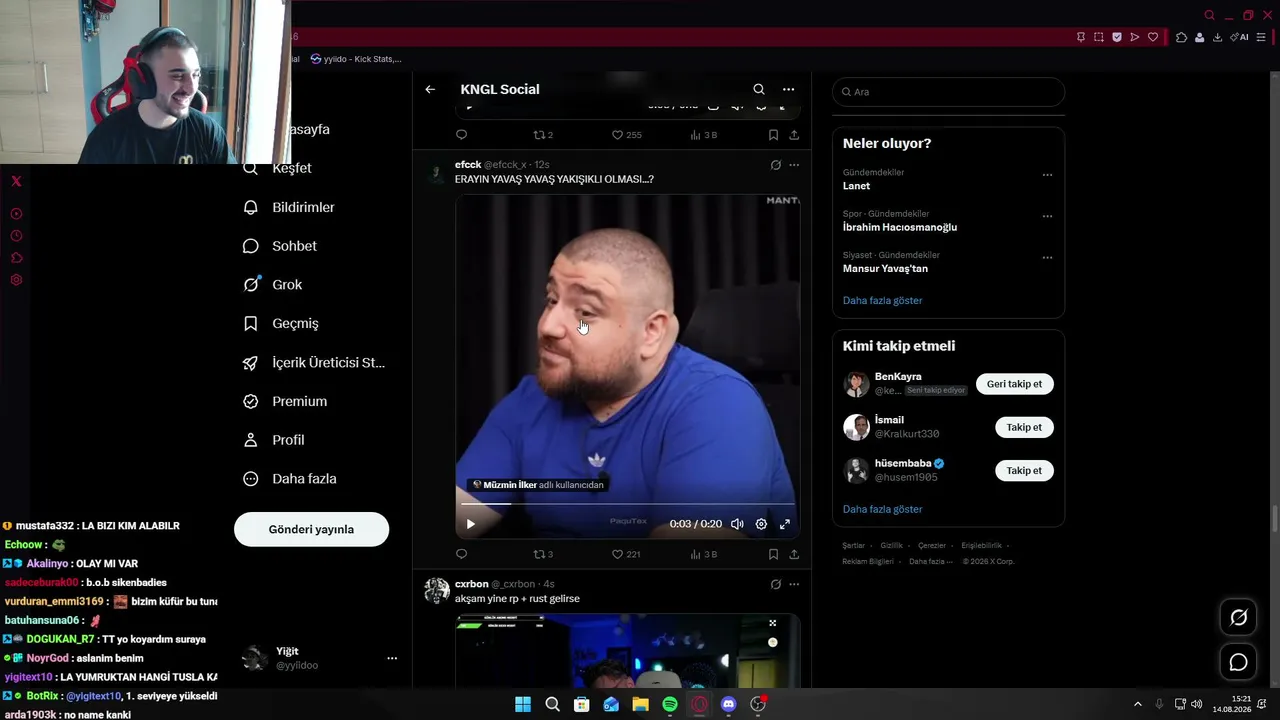
Task: Open more options on cxrbon's post
Action: point(794,584)
